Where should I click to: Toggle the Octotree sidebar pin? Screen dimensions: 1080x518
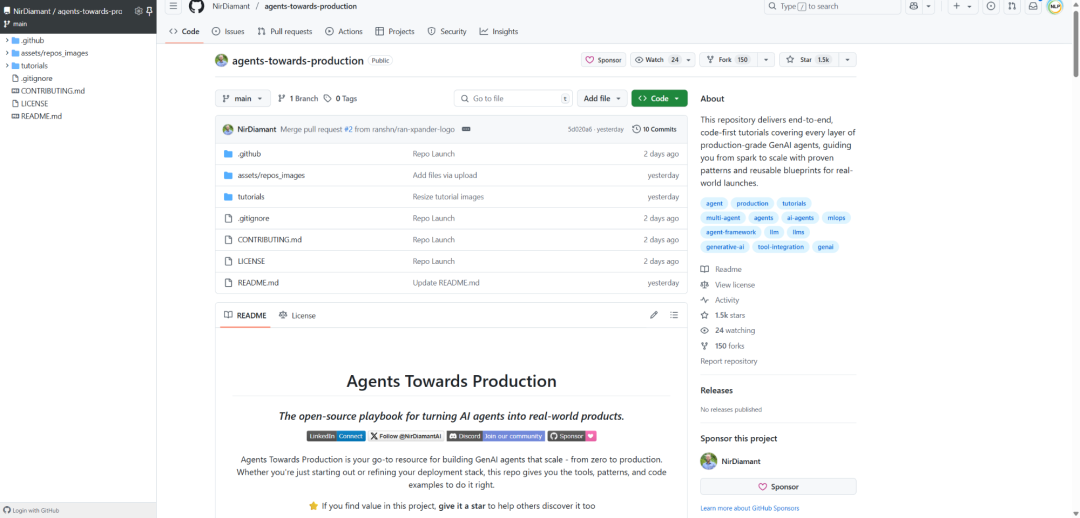point(149,11)
